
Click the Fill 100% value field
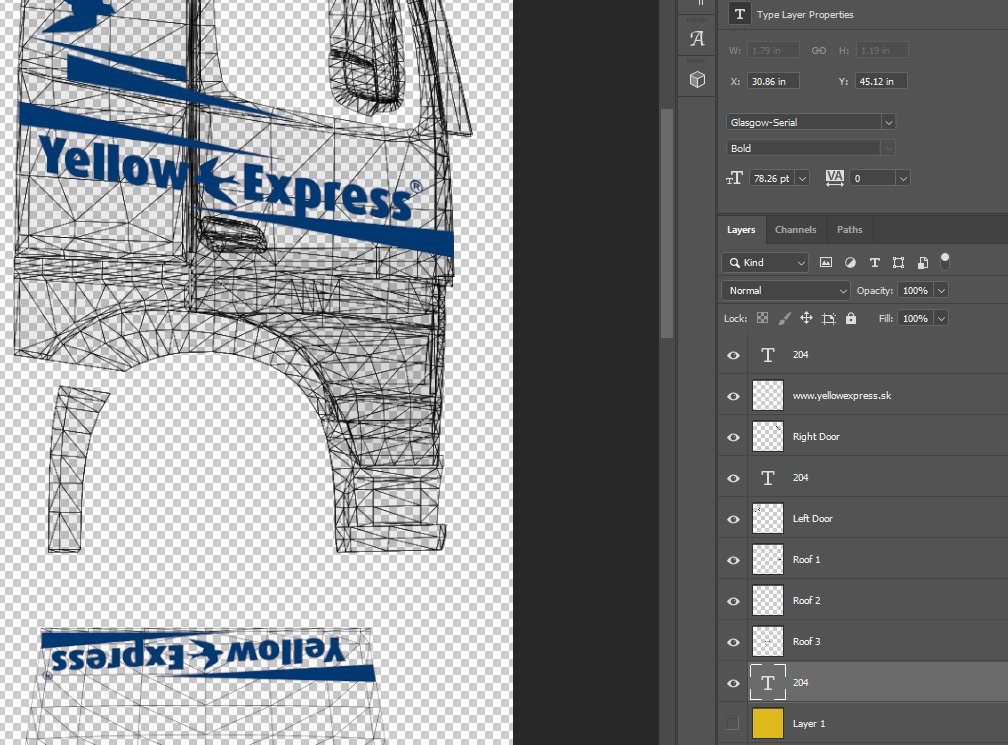pos(915,318)
